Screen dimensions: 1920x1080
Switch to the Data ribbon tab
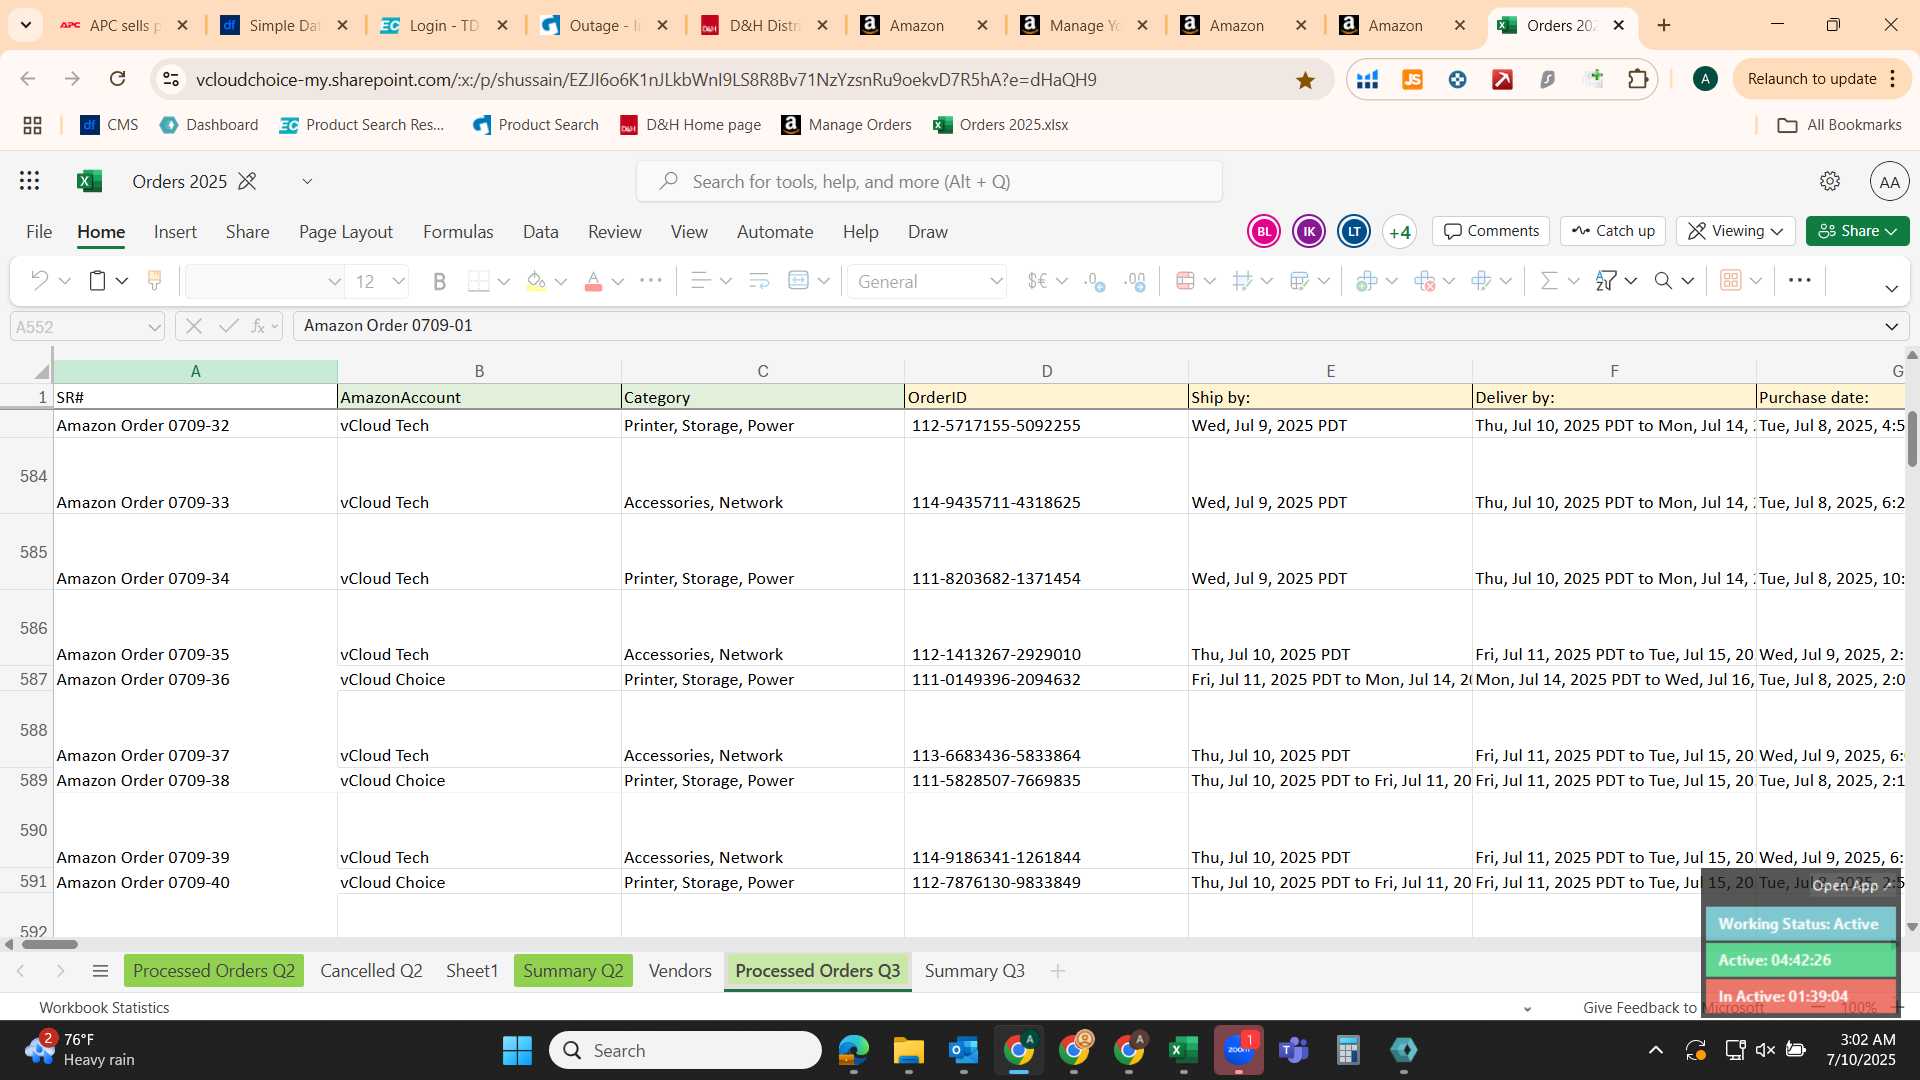tap(540, 232)
